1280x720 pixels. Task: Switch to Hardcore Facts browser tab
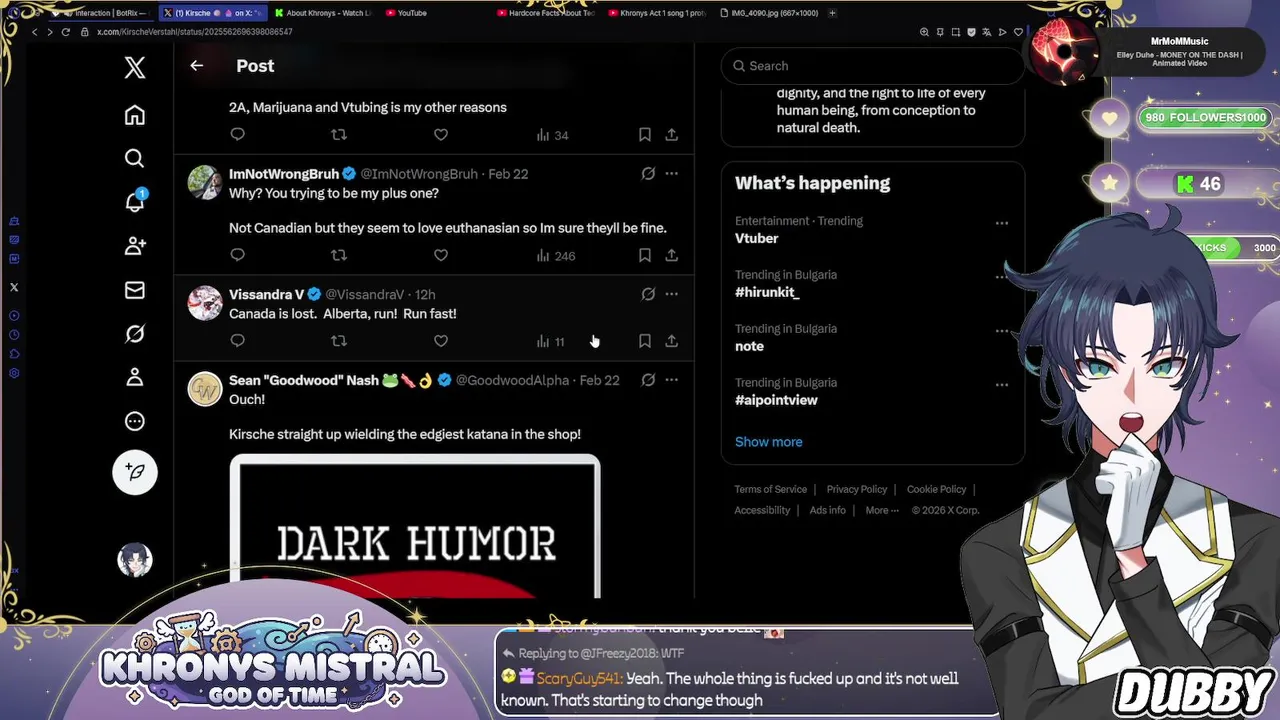(545, 13)
